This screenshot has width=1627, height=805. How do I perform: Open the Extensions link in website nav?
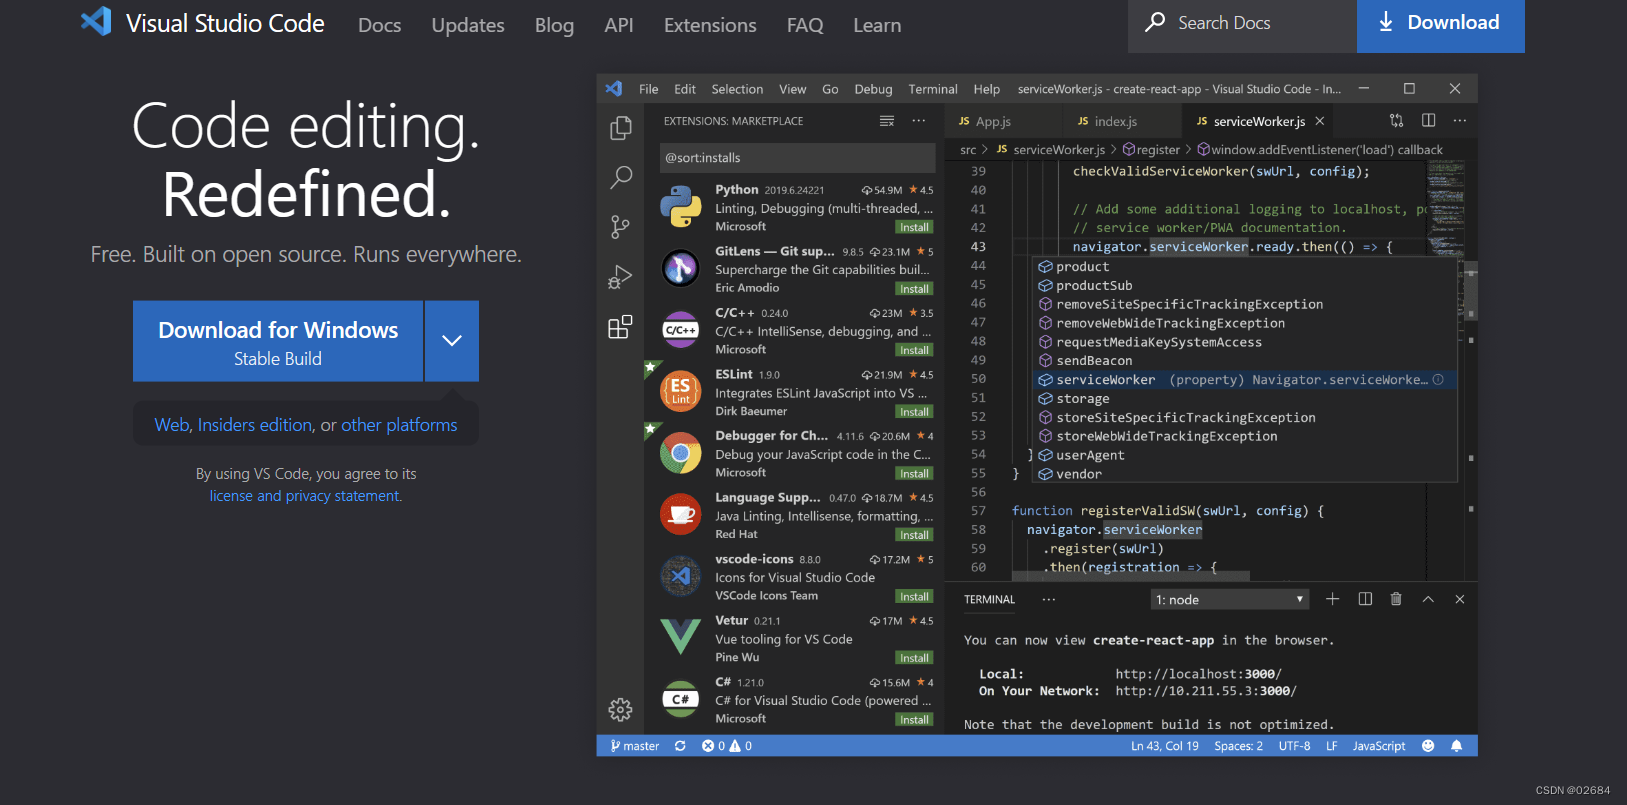pos(710,25)
